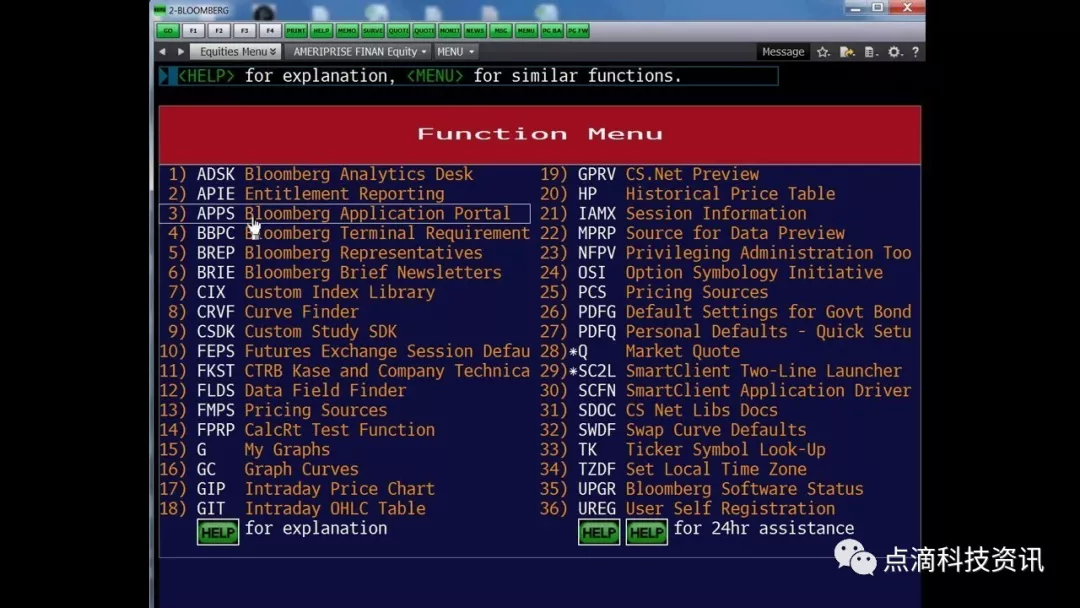
Task: Click the command line input field
Action: [x=468, y=76]
